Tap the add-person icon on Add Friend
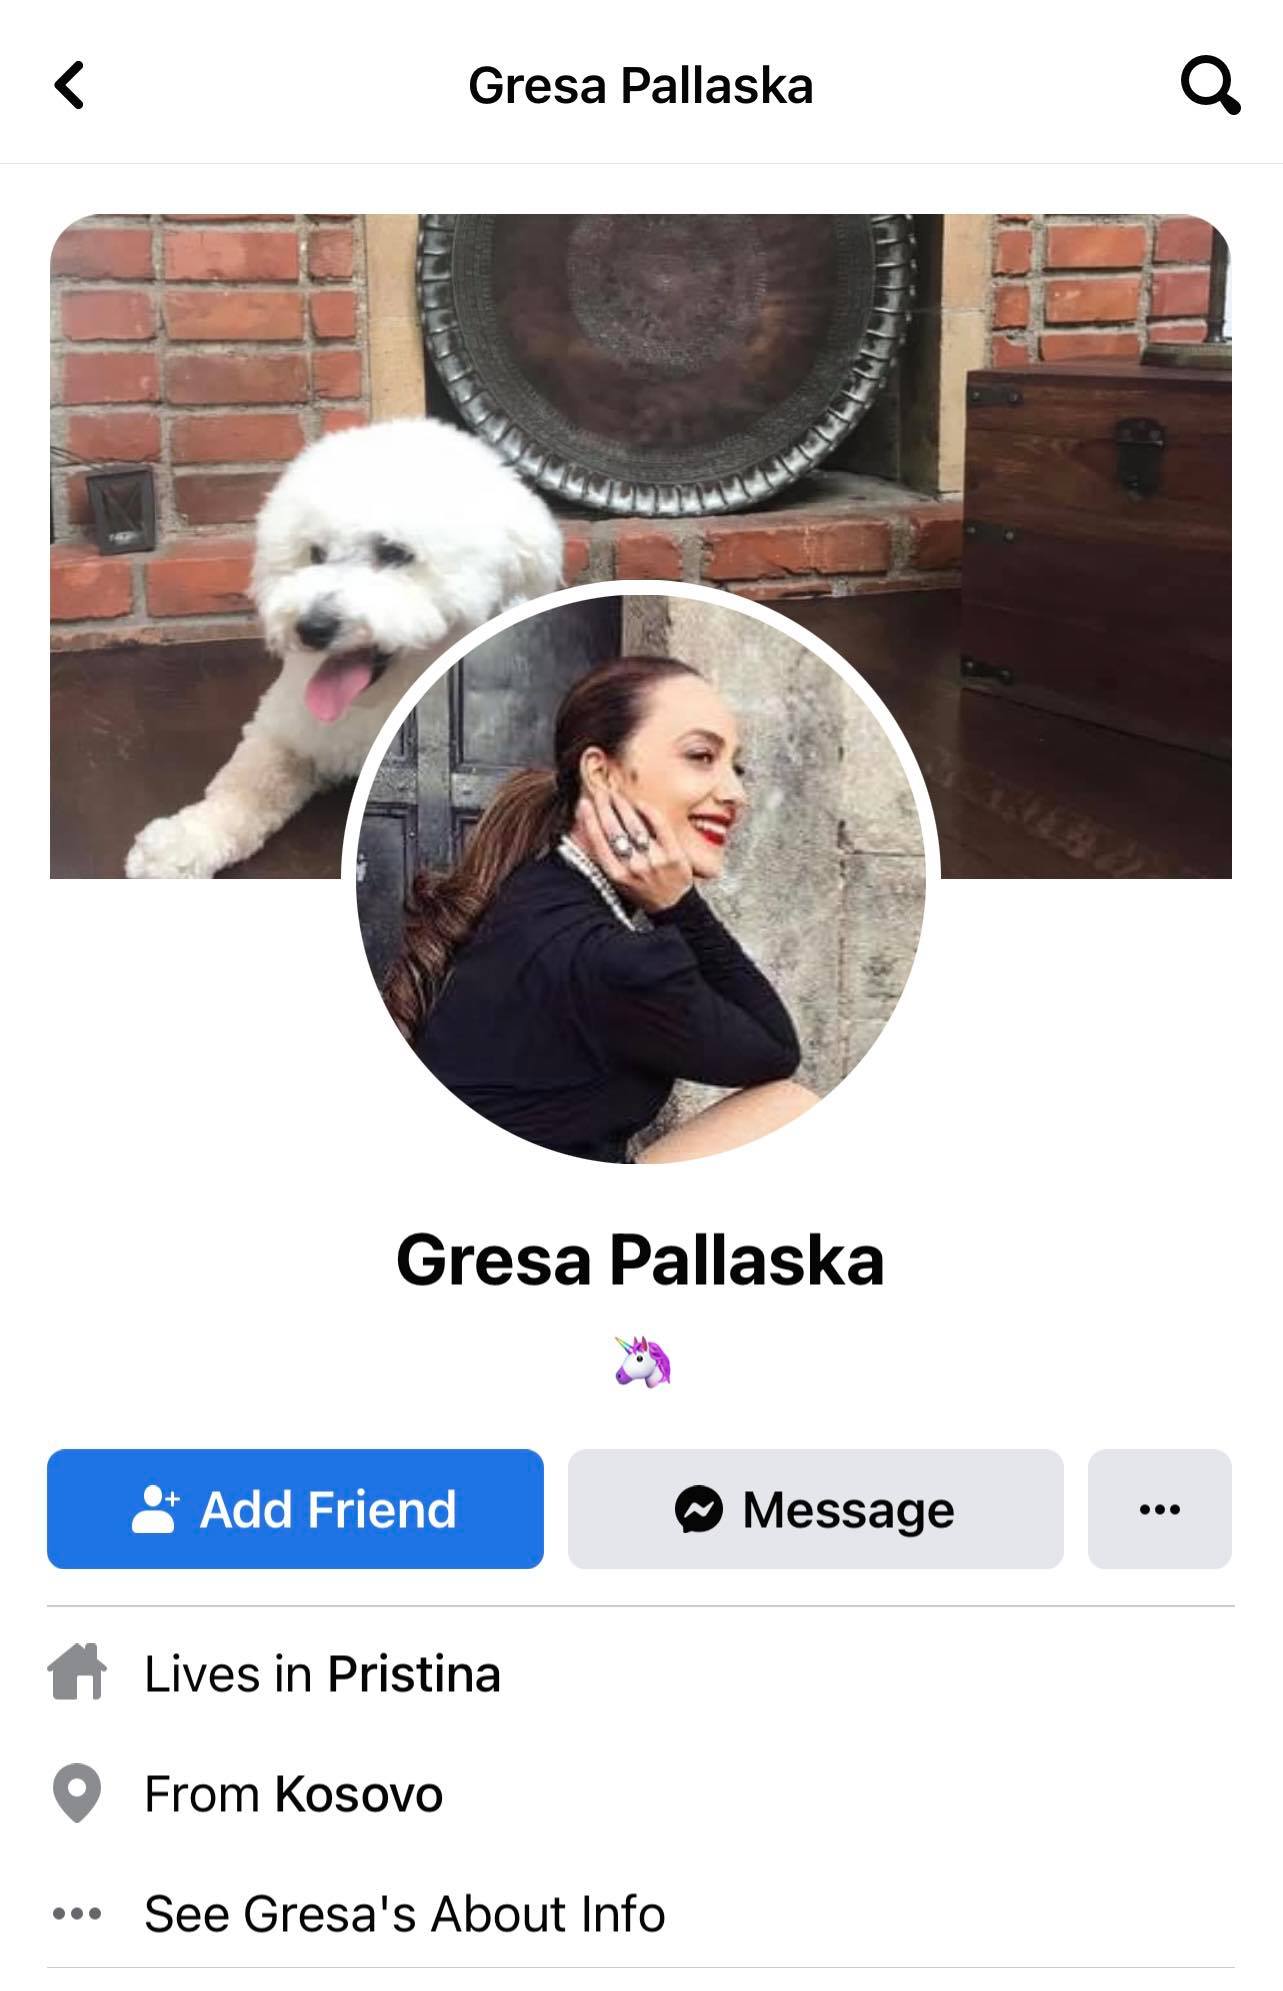Image resolution: width=1283 pixels, height=1991 pixels. pyautogui.click(x=155, y=1509)
